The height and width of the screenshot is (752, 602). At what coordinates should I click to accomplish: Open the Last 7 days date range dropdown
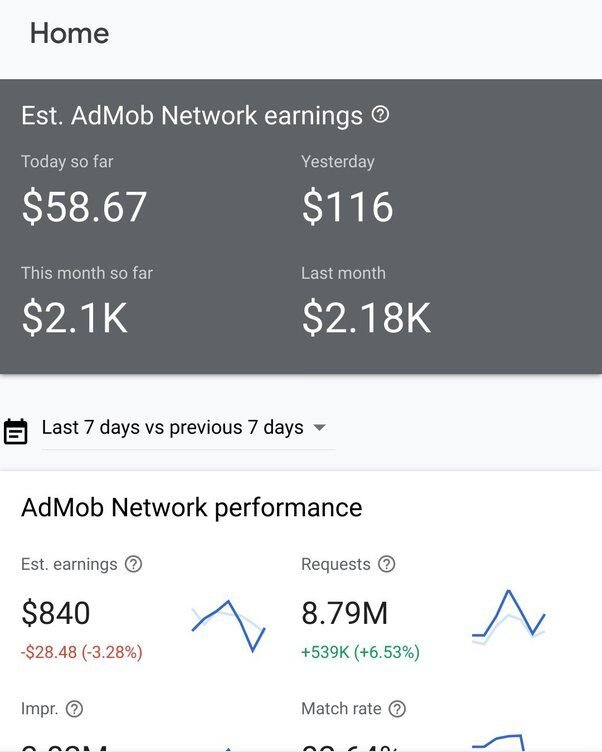click(172, 428)
